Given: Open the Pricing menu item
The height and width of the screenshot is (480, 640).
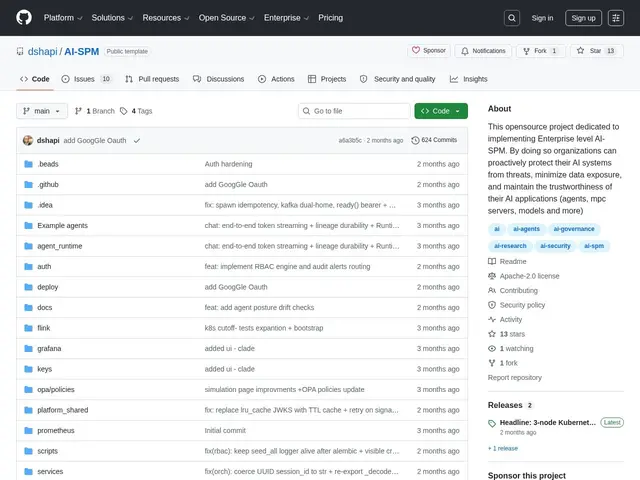Looking at the screenshot, I should click(331, 18).
